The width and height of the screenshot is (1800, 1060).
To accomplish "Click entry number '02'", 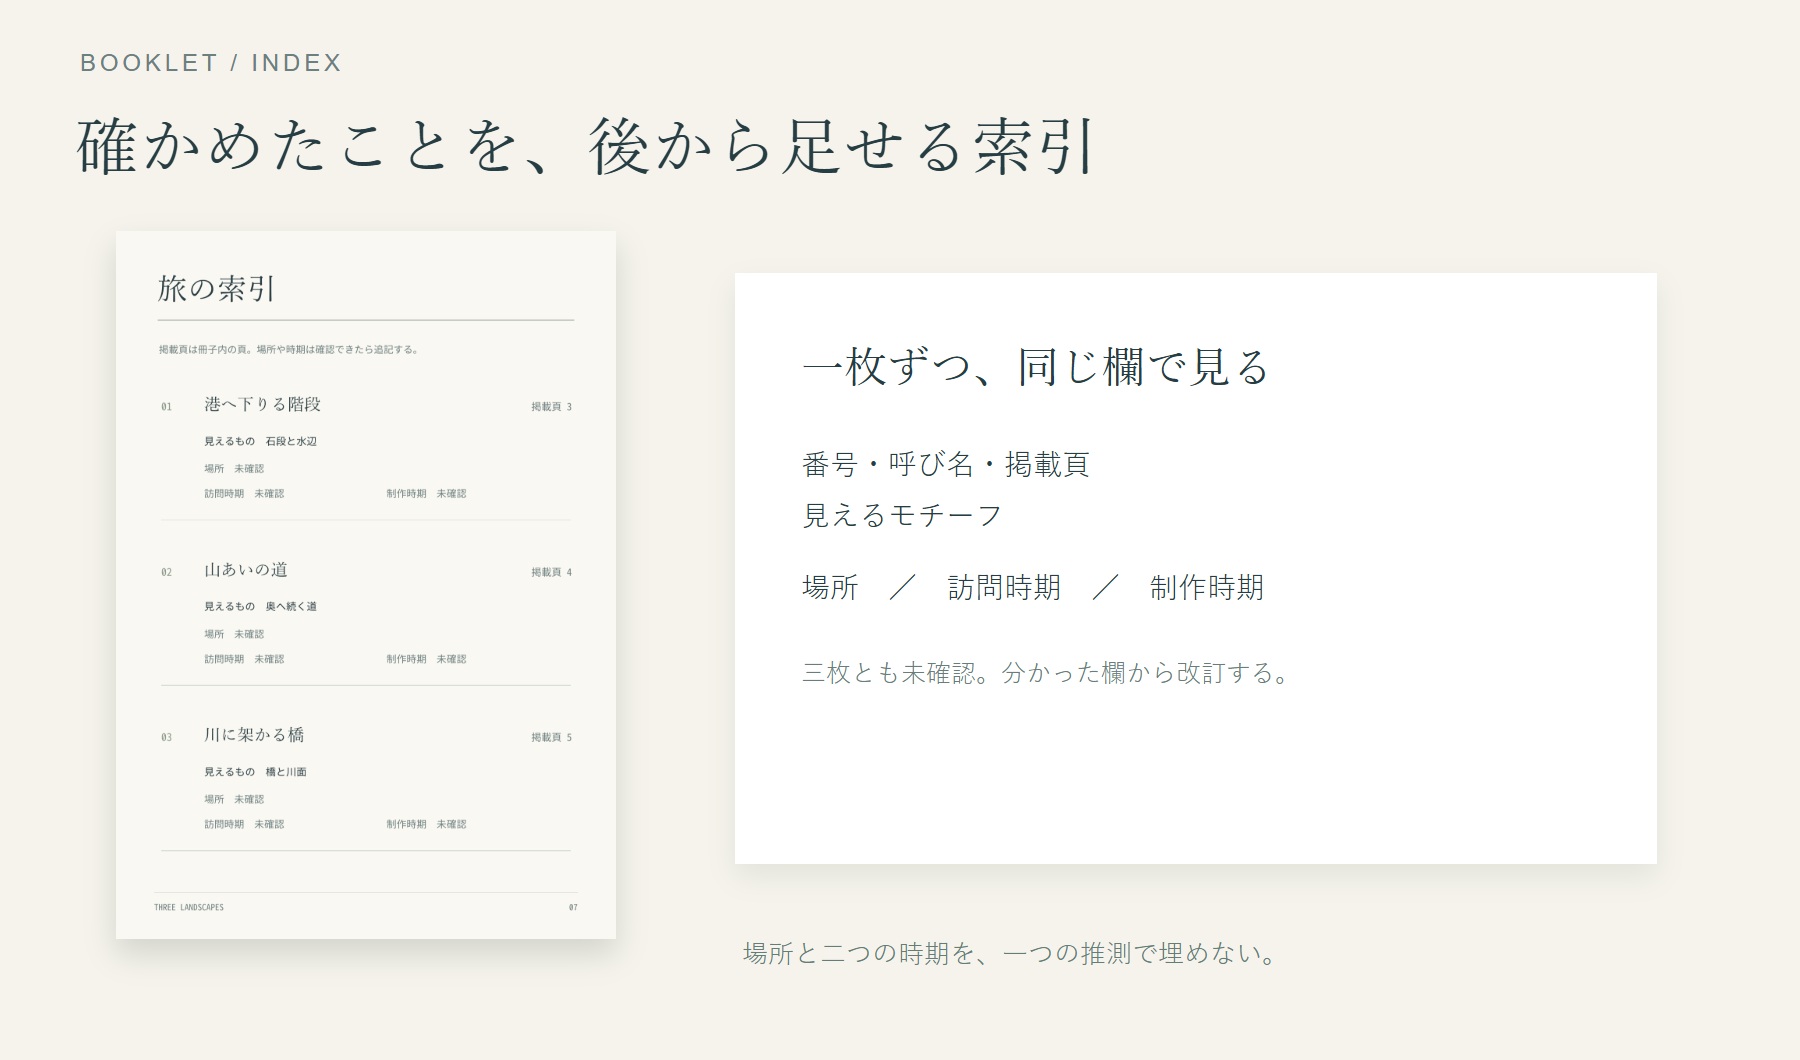I will point(166,572).
